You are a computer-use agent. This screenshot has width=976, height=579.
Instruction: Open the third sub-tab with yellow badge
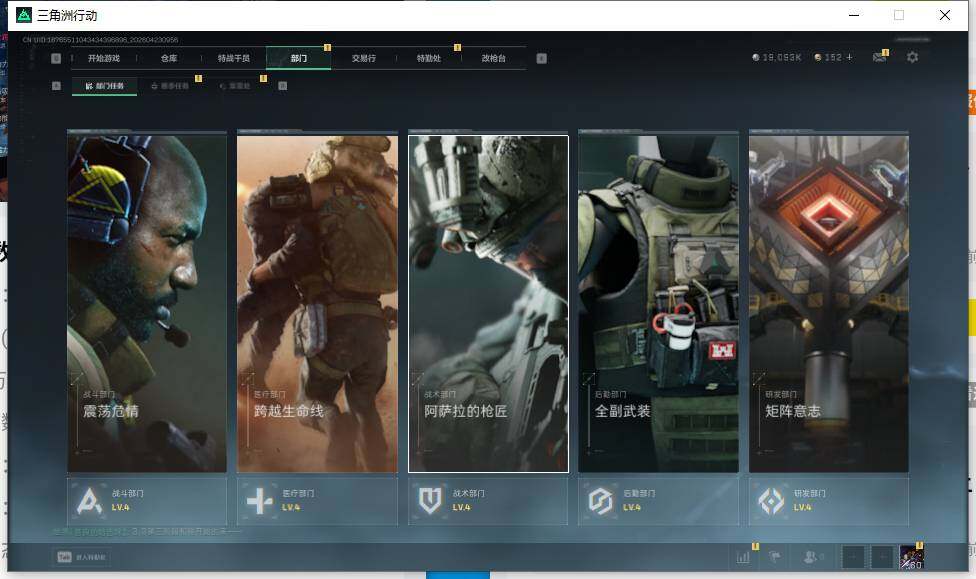[x=235, y=86]
